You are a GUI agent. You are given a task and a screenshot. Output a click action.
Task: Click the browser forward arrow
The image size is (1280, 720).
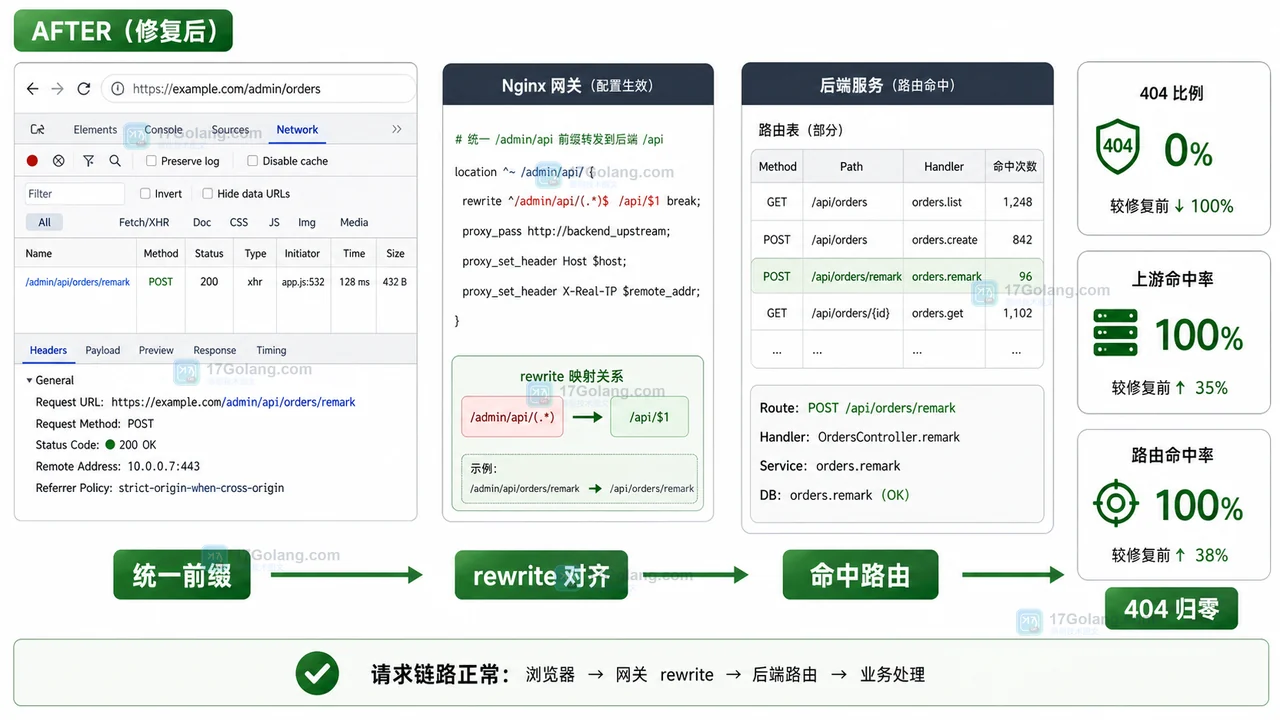point(58,89)
